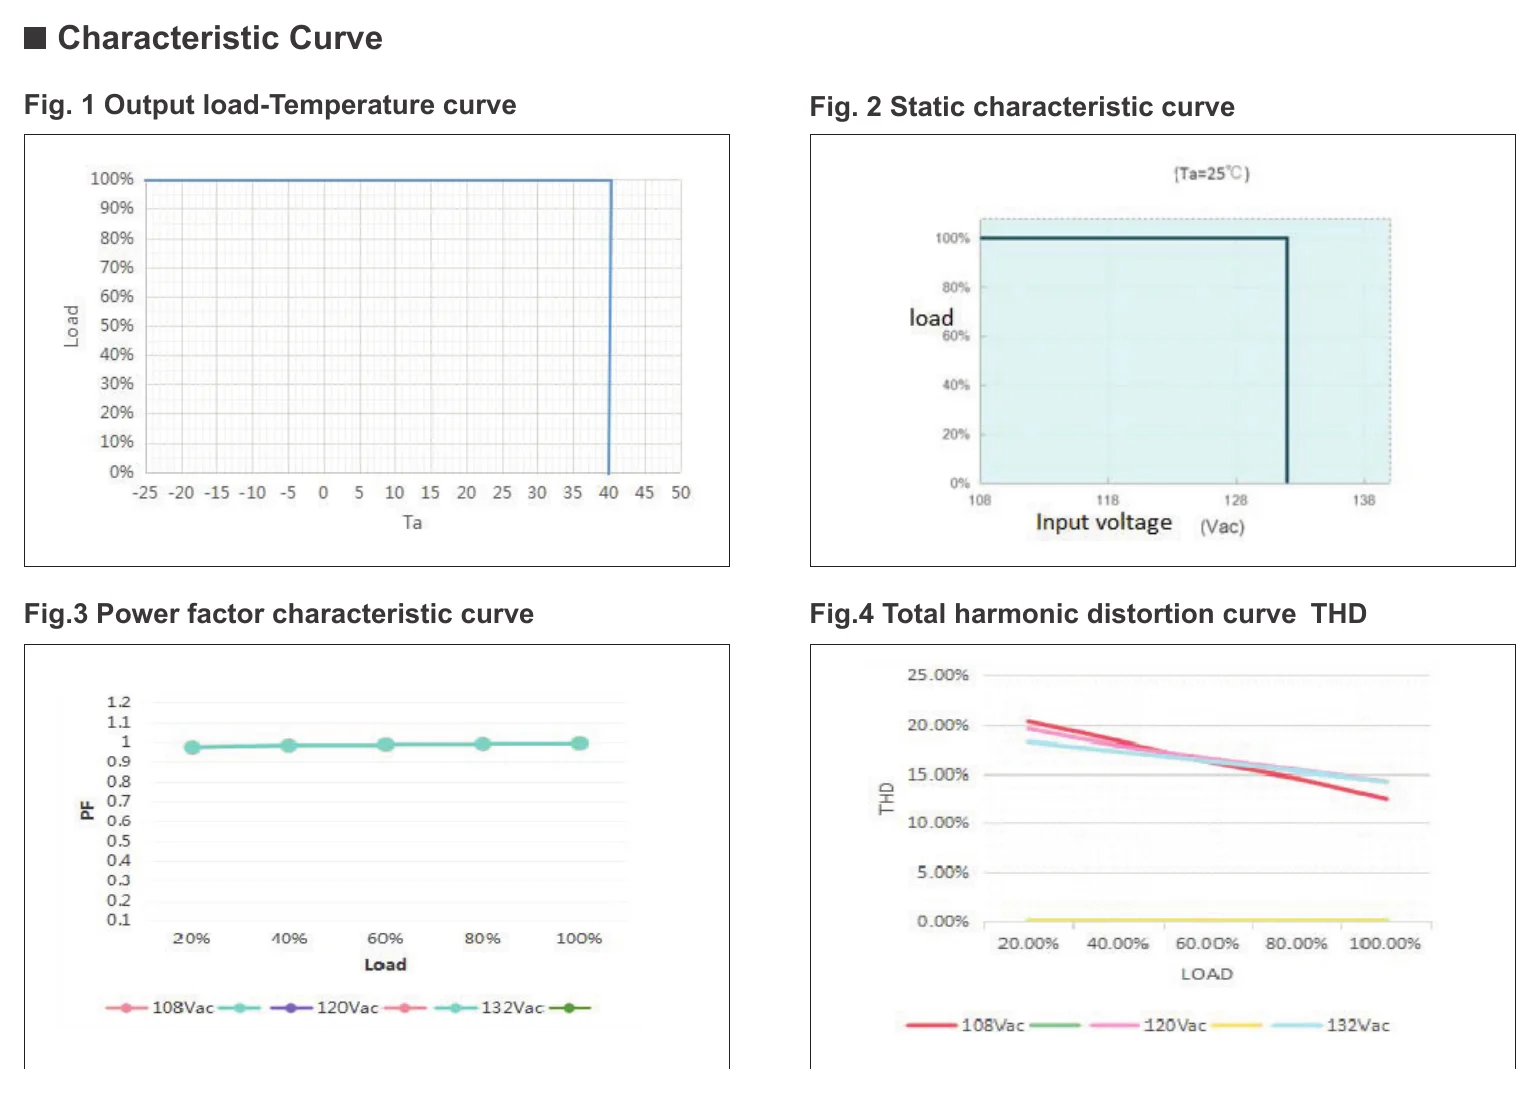Click the "LOAD" x-axis label in Fig. 4
The width and height of the screenshot is (1540, 1093).
pos(1207,973)
